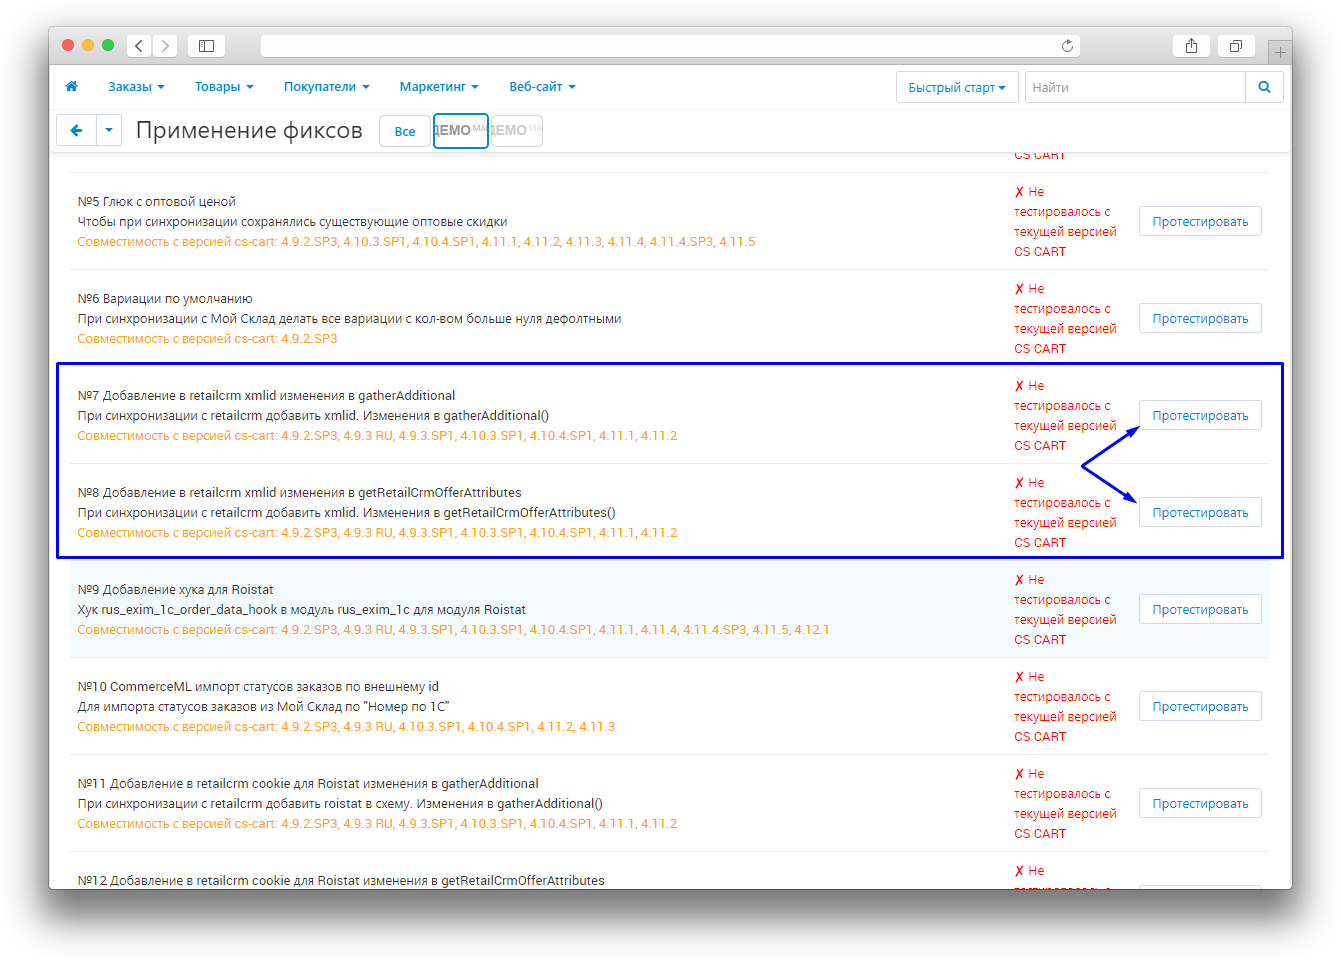
Task: Select the Все filter button
Action: click(x=404, y=131)
